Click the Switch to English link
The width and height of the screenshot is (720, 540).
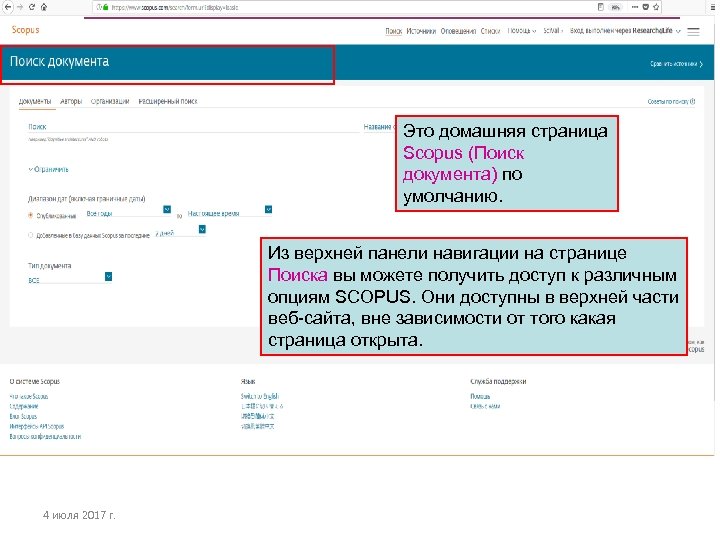pyautogui.click(x=259, y=396)
